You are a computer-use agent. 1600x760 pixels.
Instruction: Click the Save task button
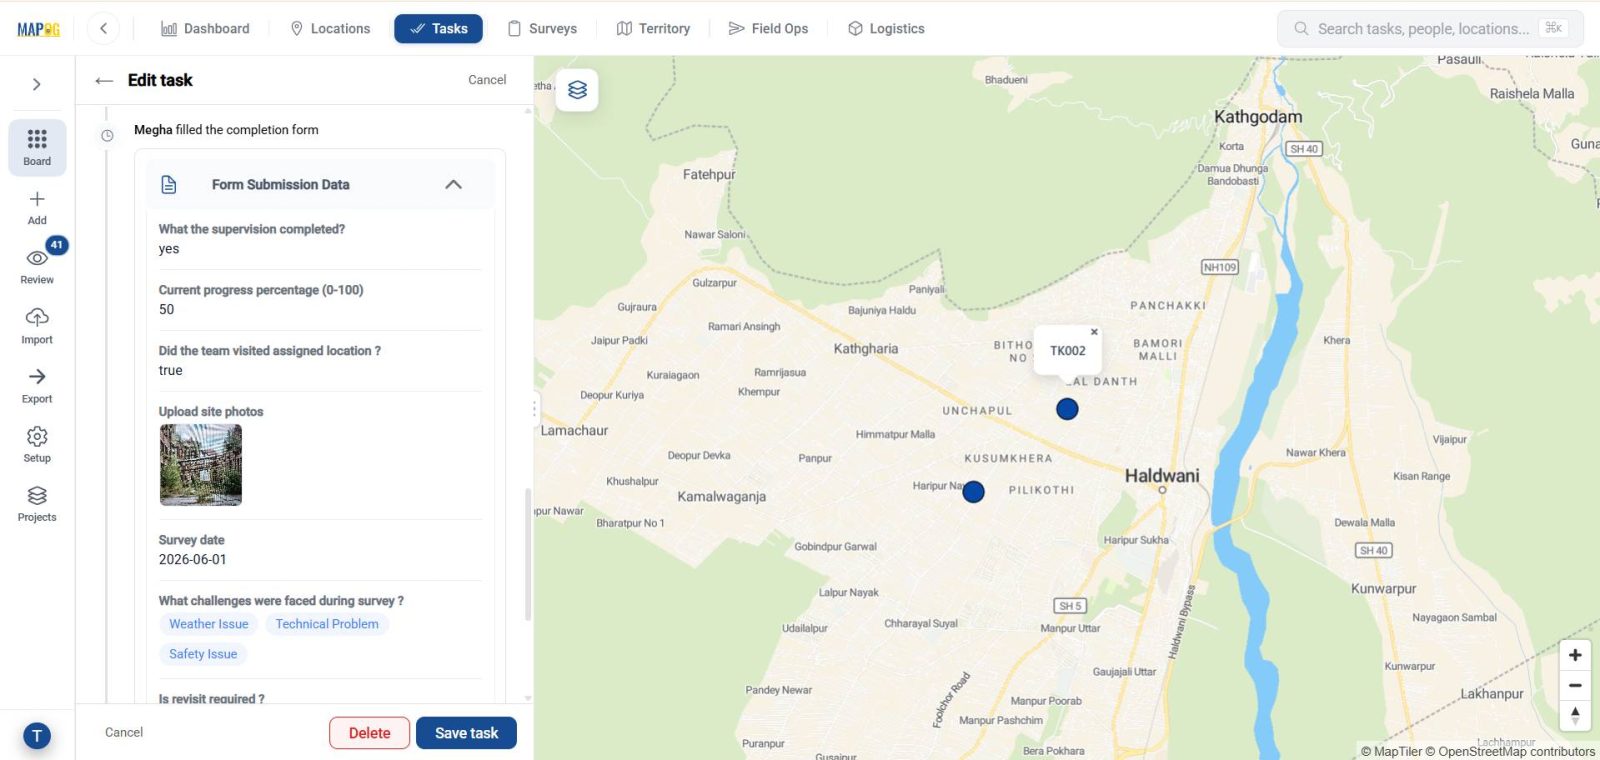[466, 733]
